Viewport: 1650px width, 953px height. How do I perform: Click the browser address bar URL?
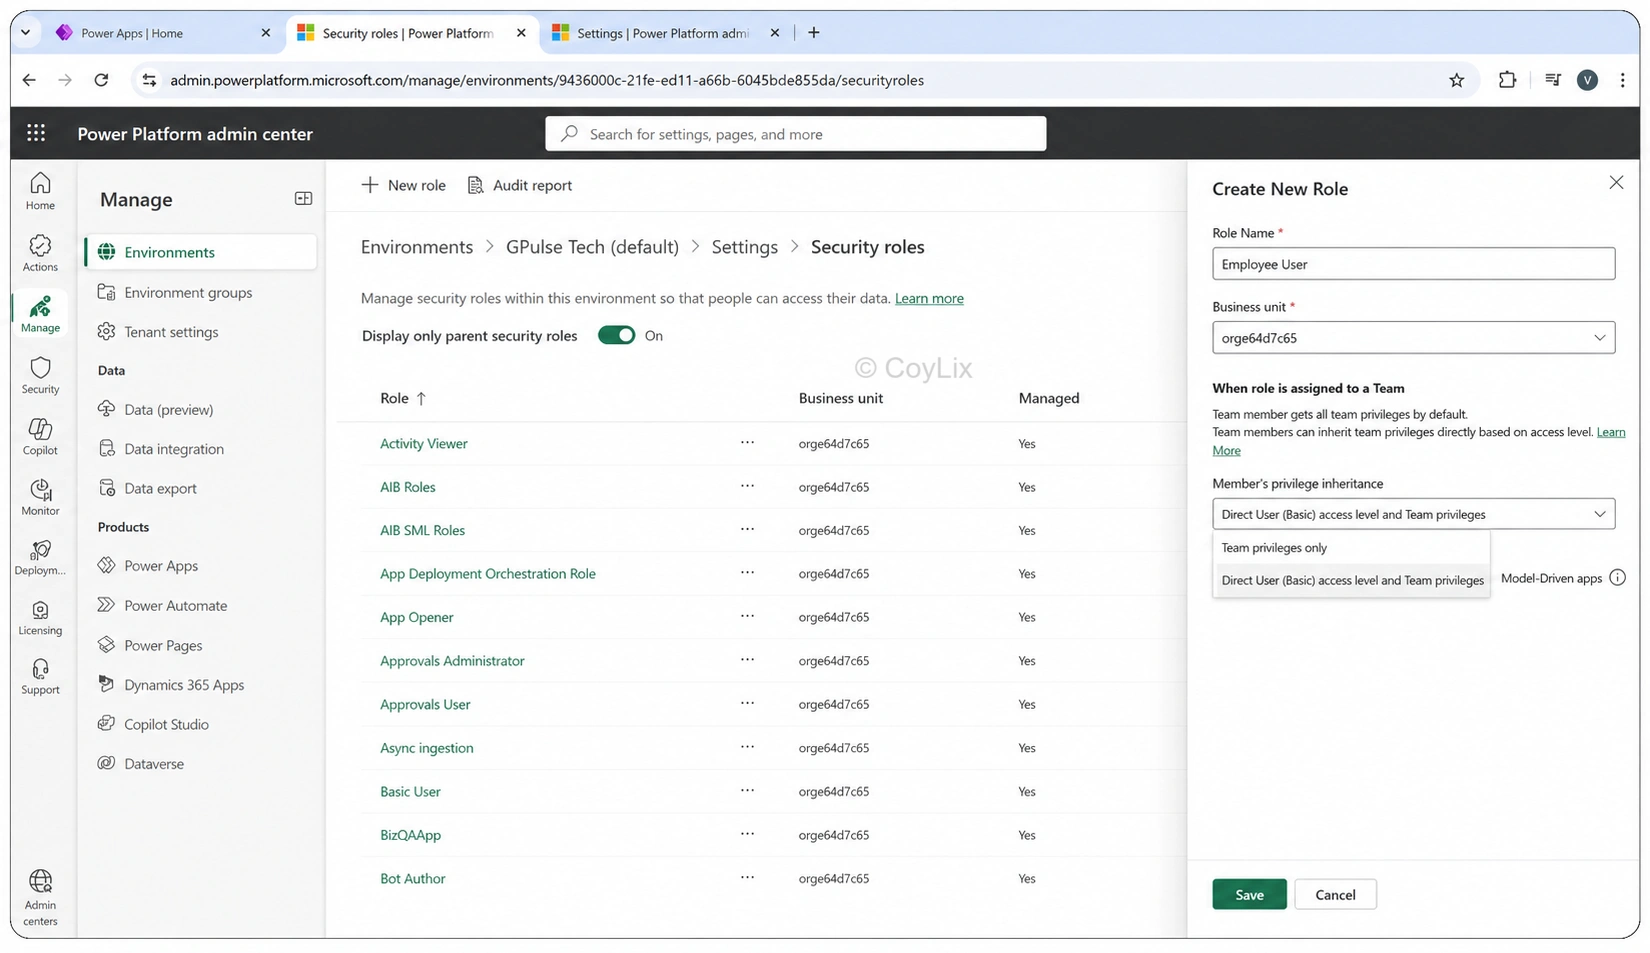[547, 80]
